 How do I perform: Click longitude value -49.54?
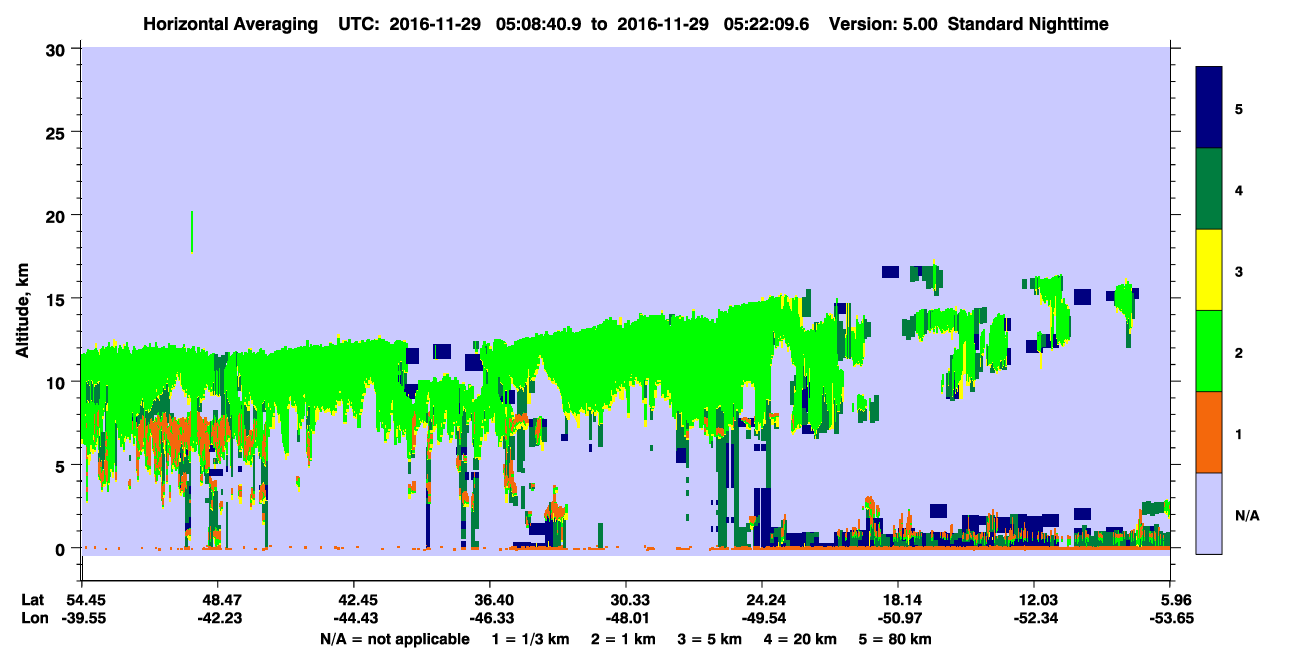pyautogui.click(x=762, y=618)
